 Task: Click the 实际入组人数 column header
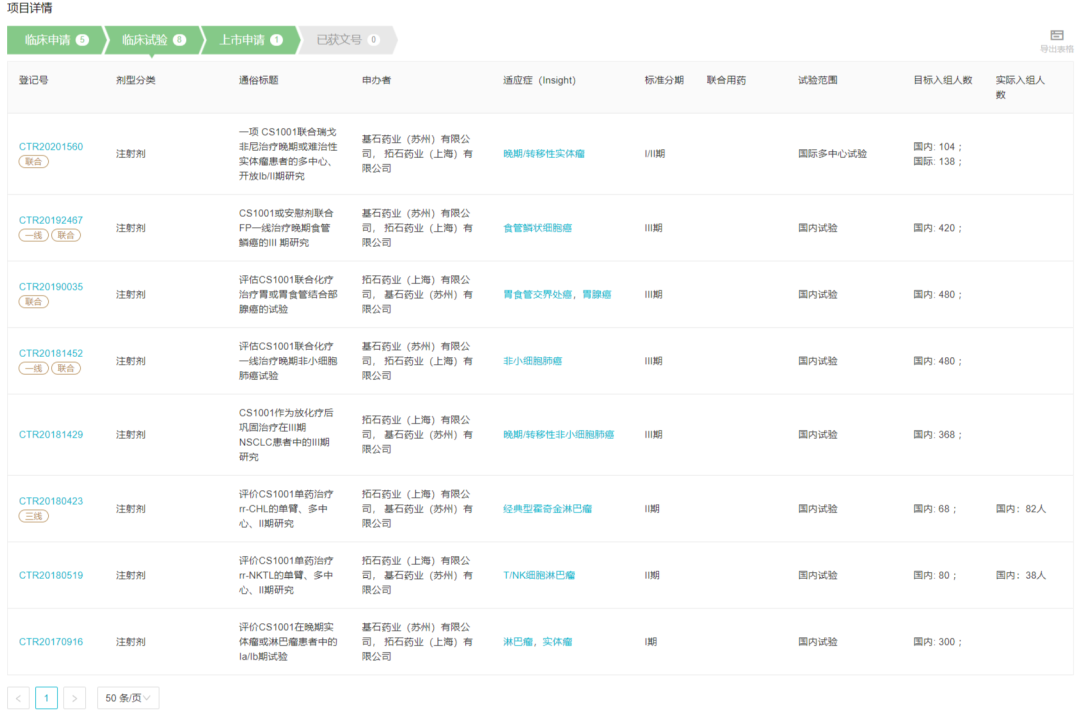(1020, 87)
